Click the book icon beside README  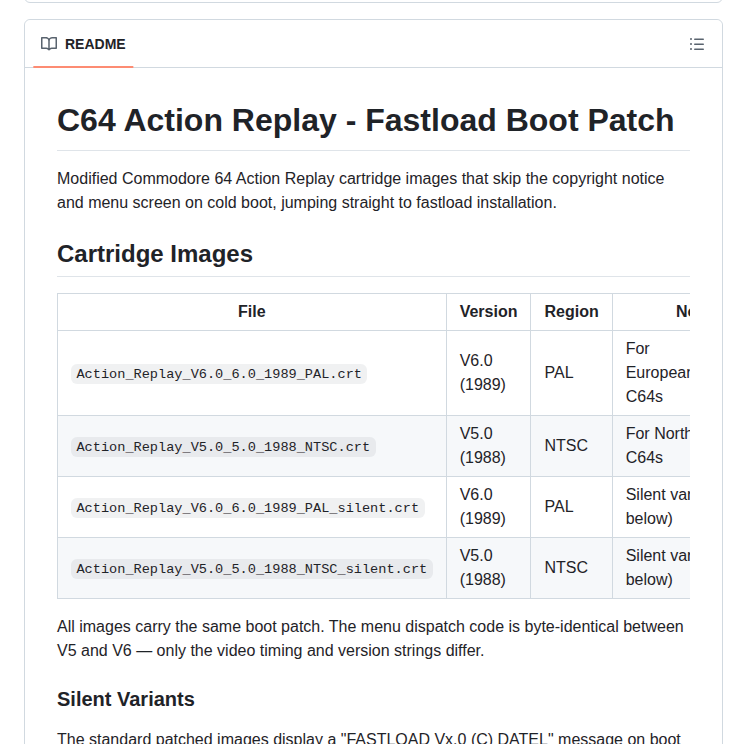tap(49, 44)
